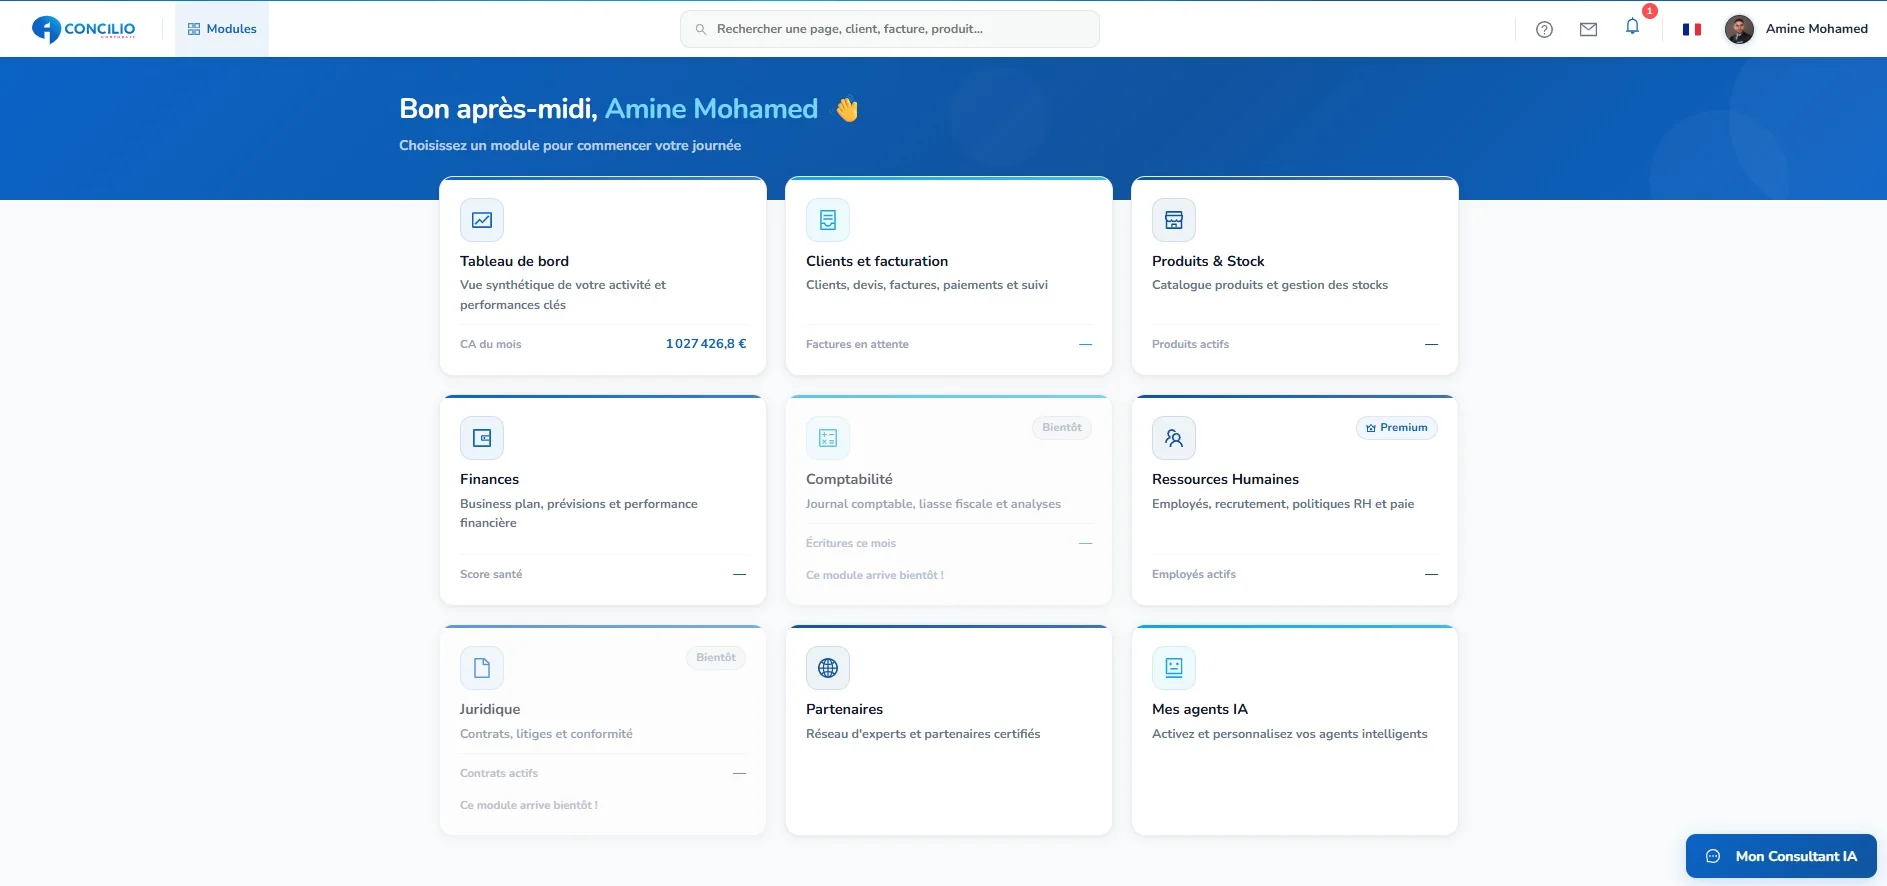This screenshot has height=886, width=1887.
Task: Click the Comptabilité ledger icon
Action: 828,438
